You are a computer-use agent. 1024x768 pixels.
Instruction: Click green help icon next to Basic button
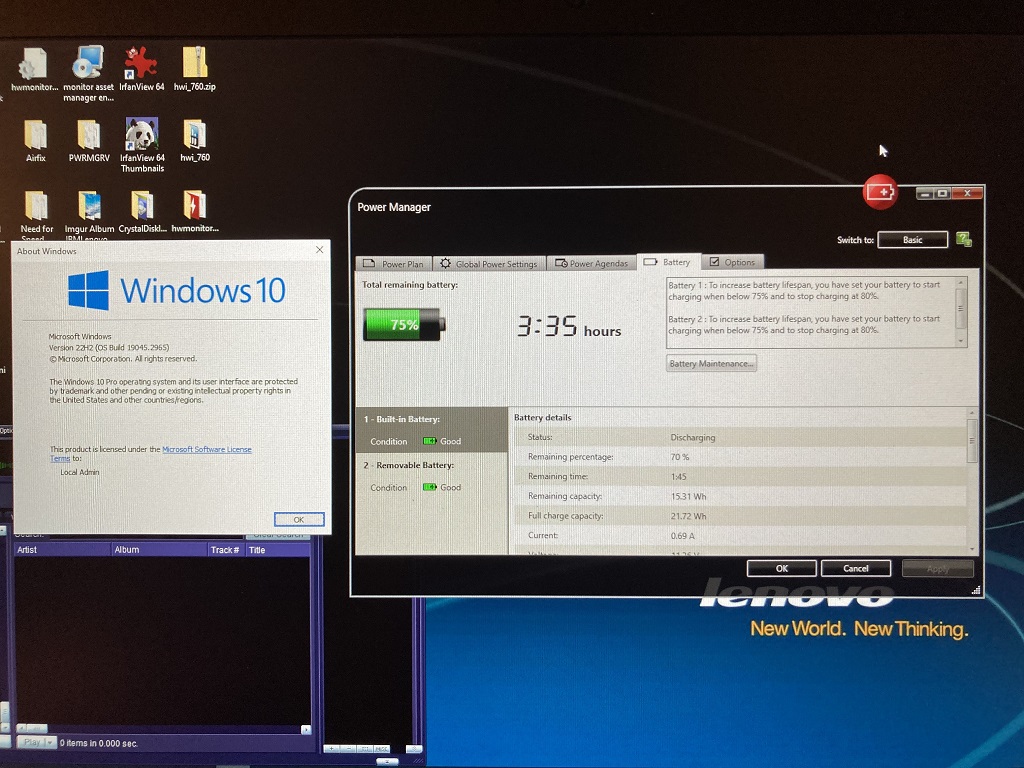coord(963,239)
